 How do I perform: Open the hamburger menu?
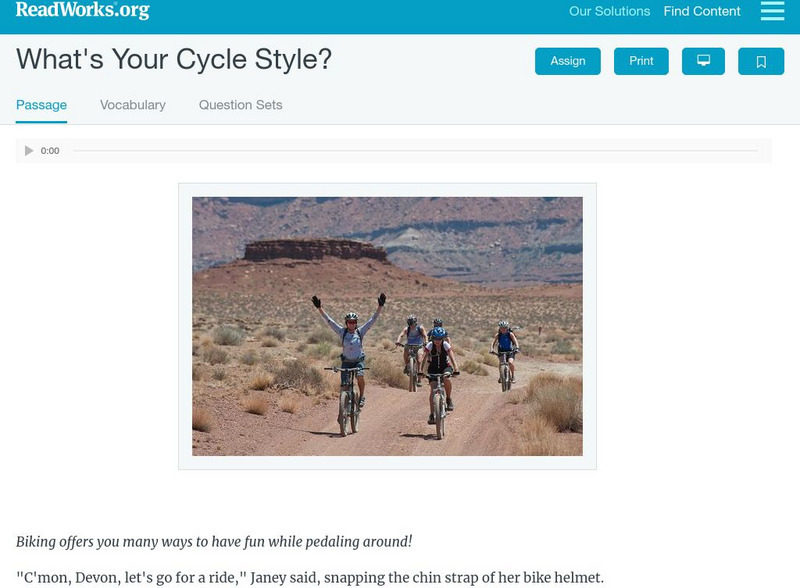pos(772,11)
